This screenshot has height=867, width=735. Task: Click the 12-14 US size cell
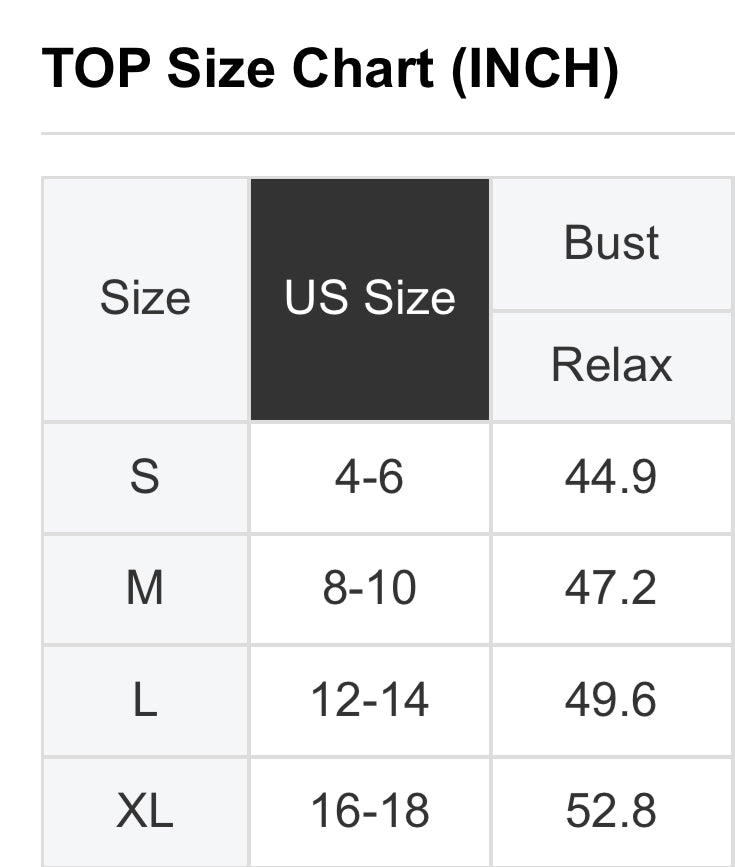click(x=370, y=701)
